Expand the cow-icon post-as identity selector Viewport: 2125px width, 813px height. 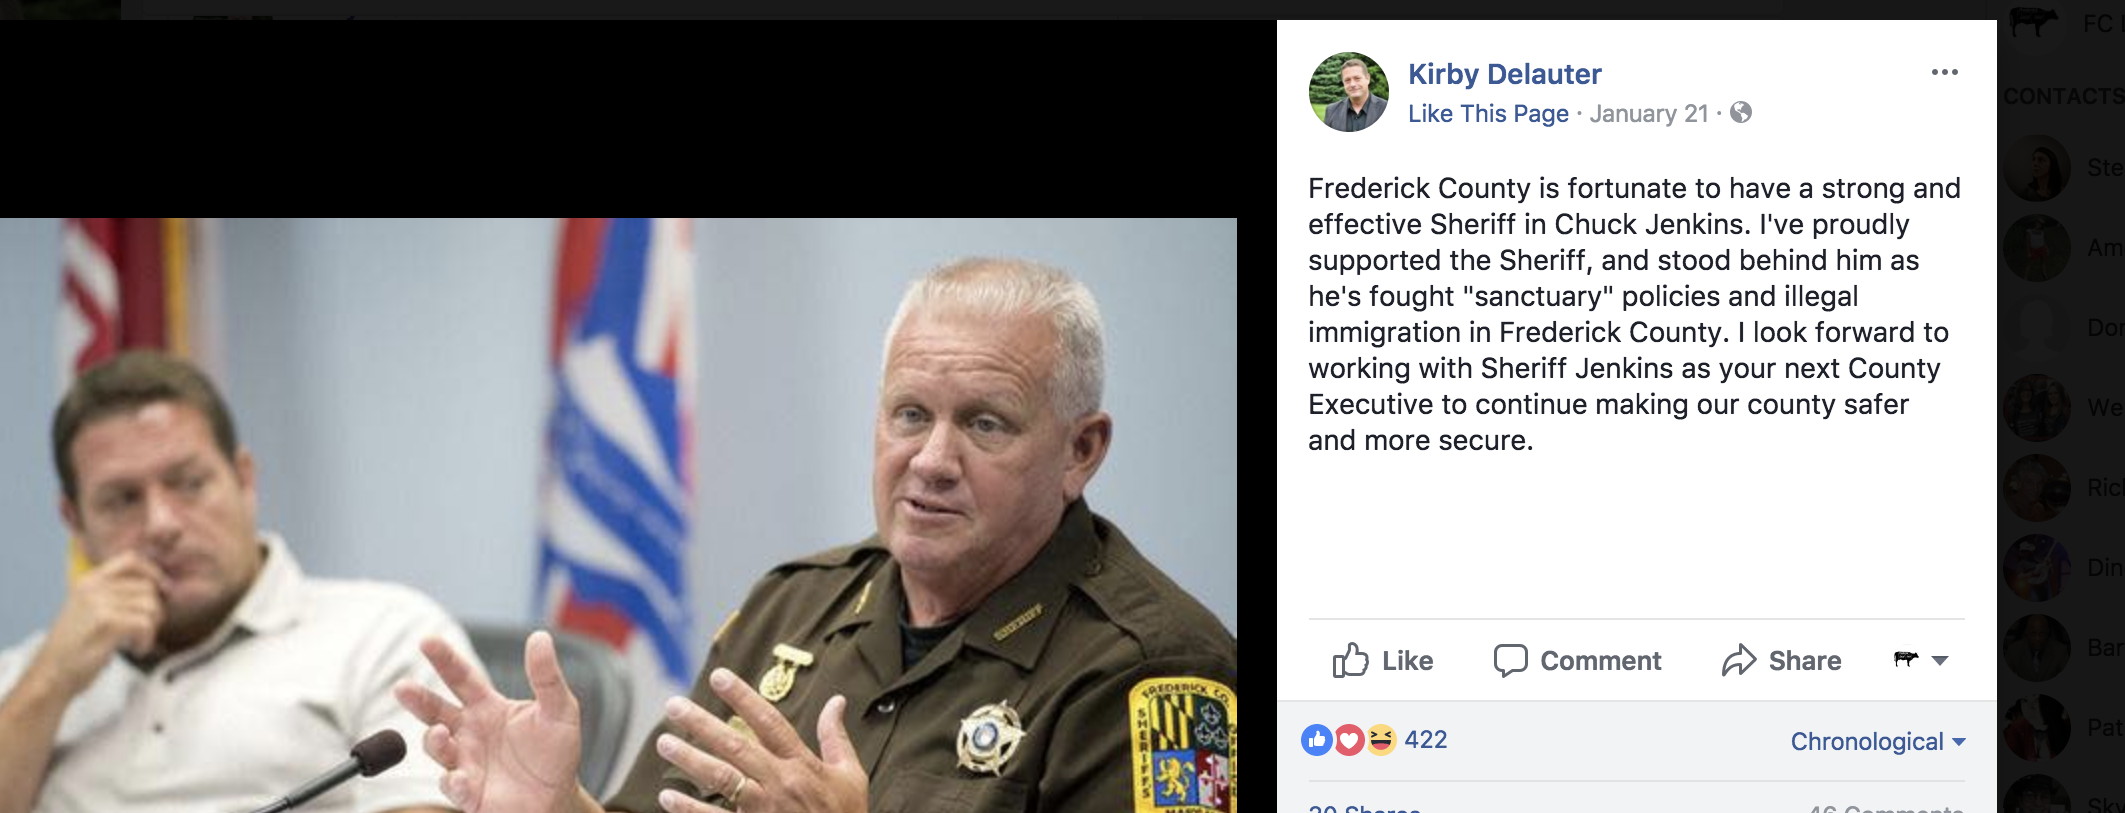click(x=1940, y=660)
